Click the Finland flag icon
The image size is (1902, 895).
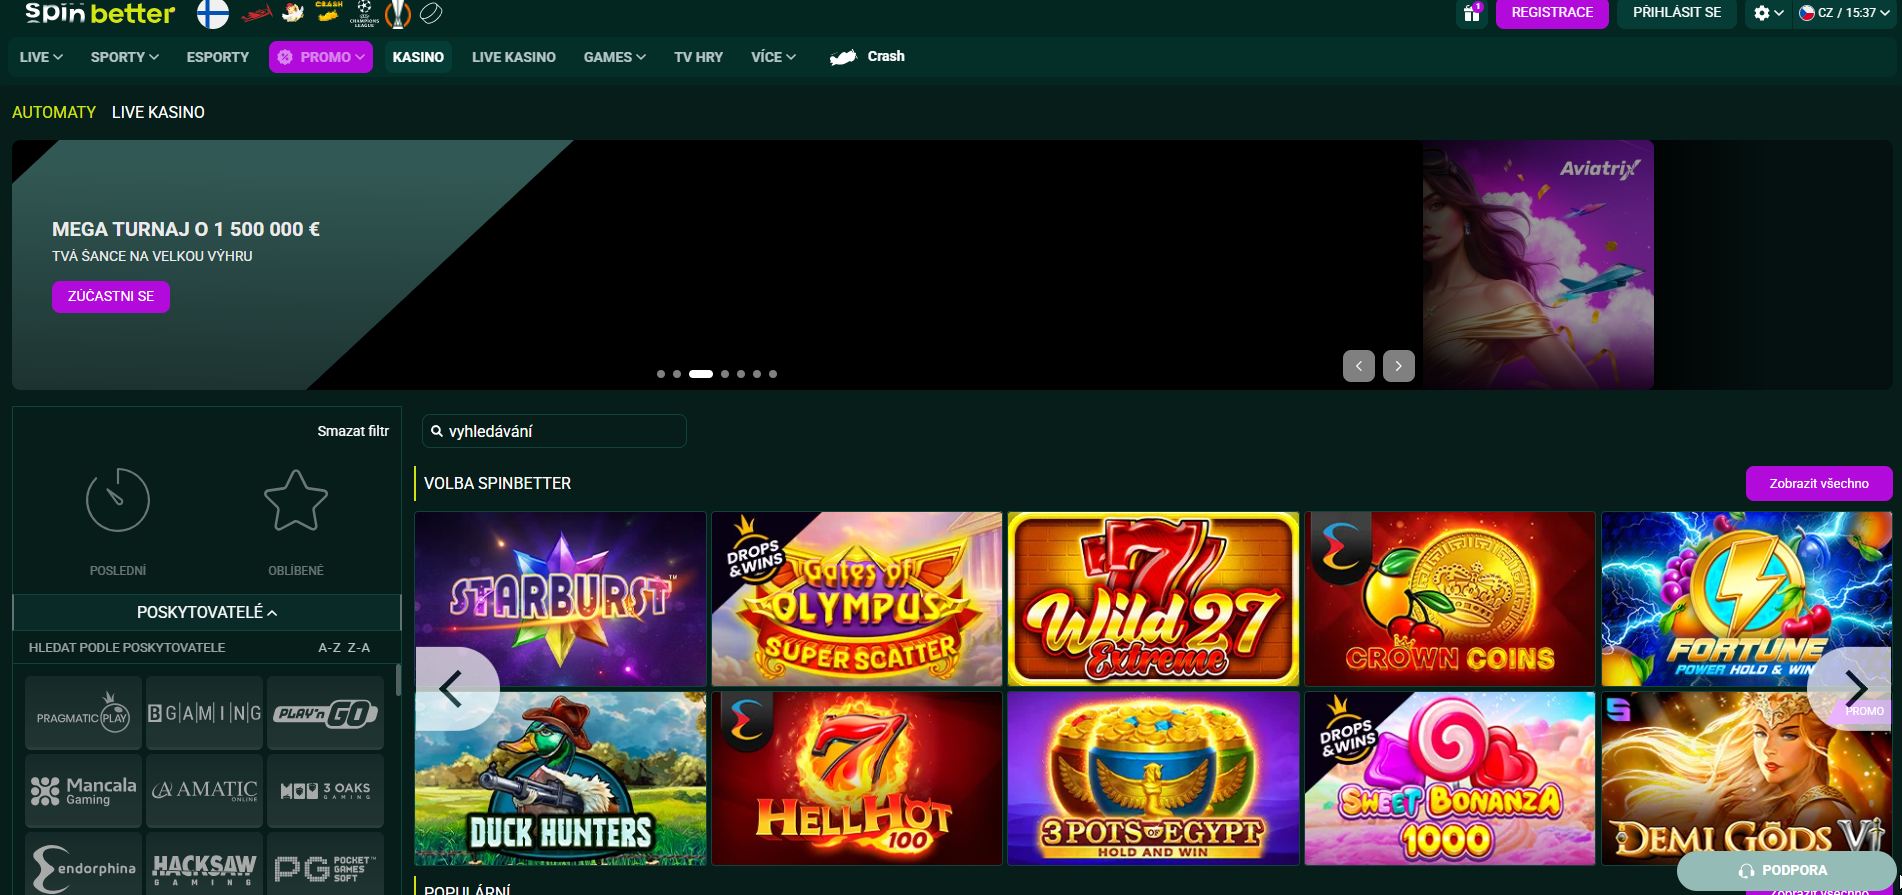coord(212,13)
